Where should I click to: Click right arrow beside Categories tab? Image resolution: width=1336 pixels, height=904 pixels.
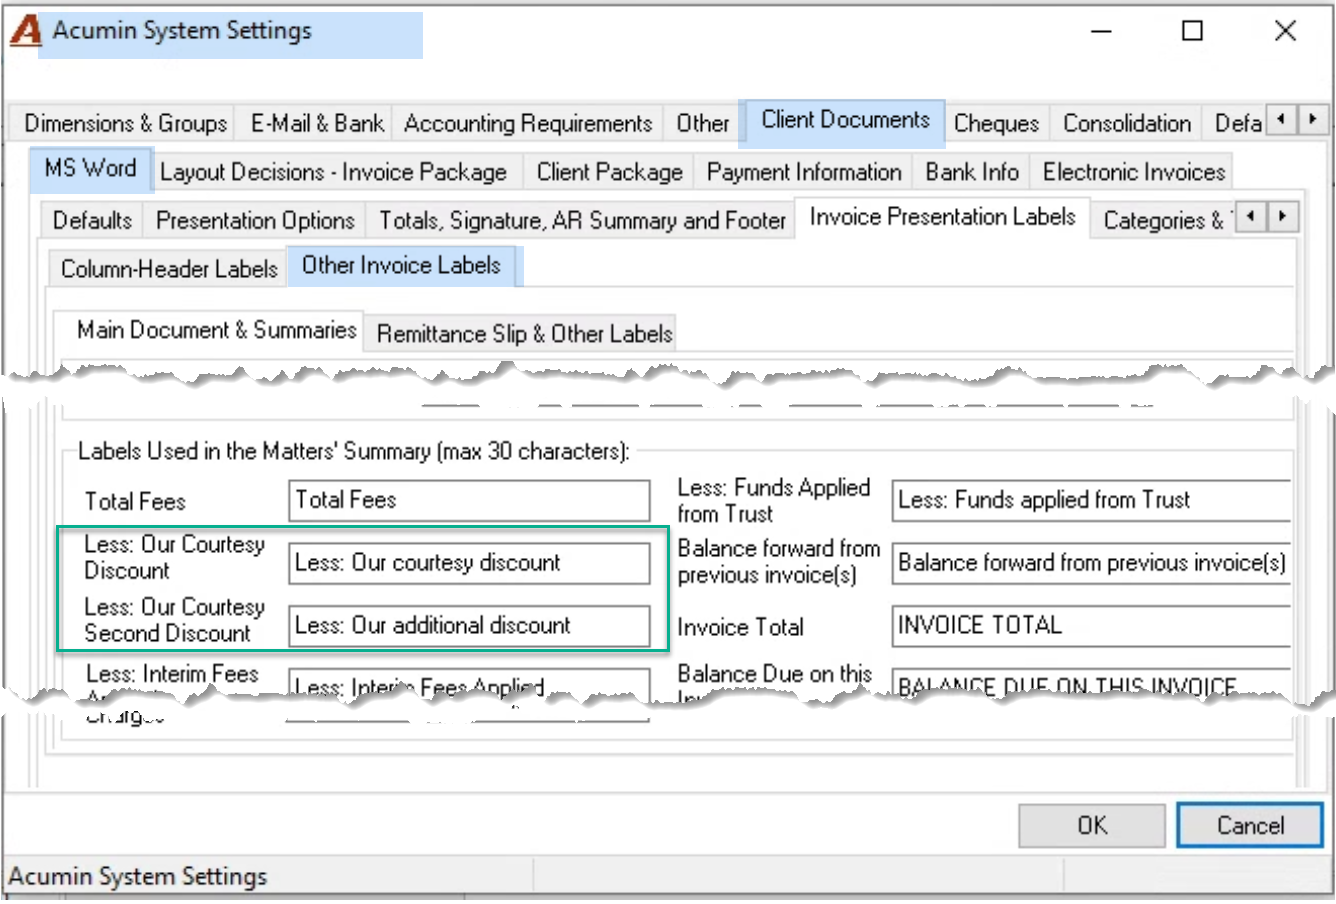tap(1283, 217)
